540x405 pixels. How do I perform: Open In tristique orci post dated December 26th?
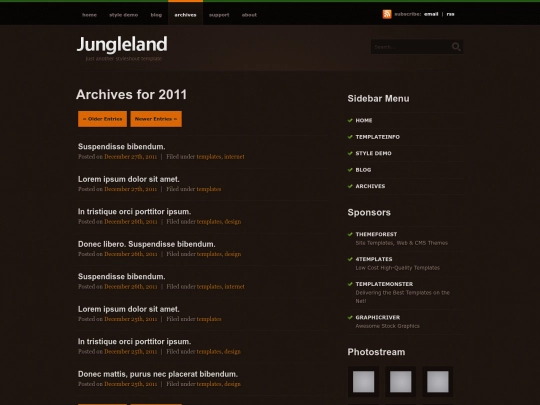coord(134,211)
